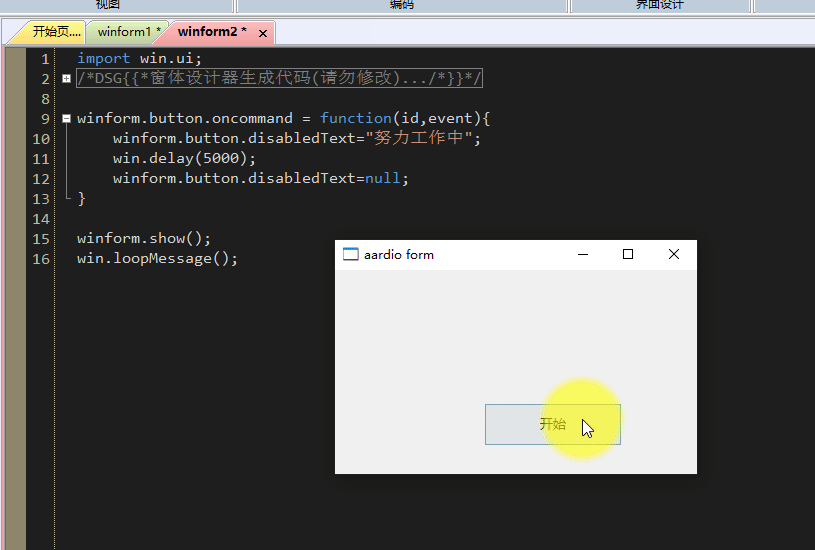Minimize the aardio form window
The height and width of the screenshot is (550, 815).
(x=583, y=254)
